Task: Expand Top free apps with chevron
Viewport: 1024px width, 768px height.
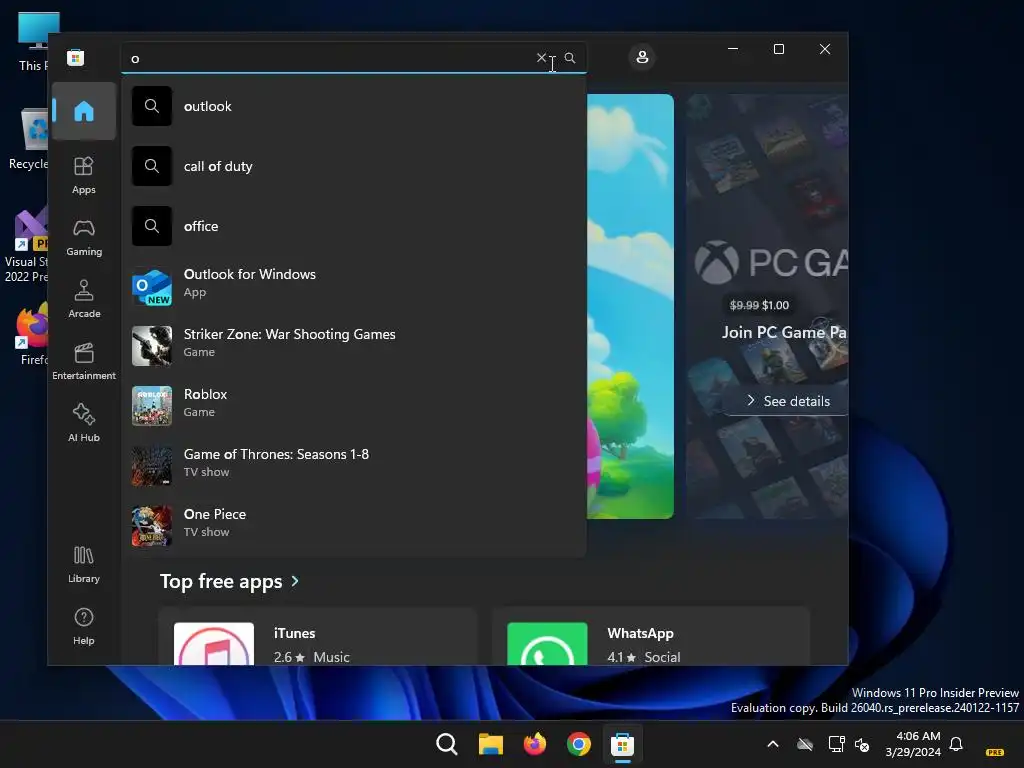Action: [x=295, y=581]
